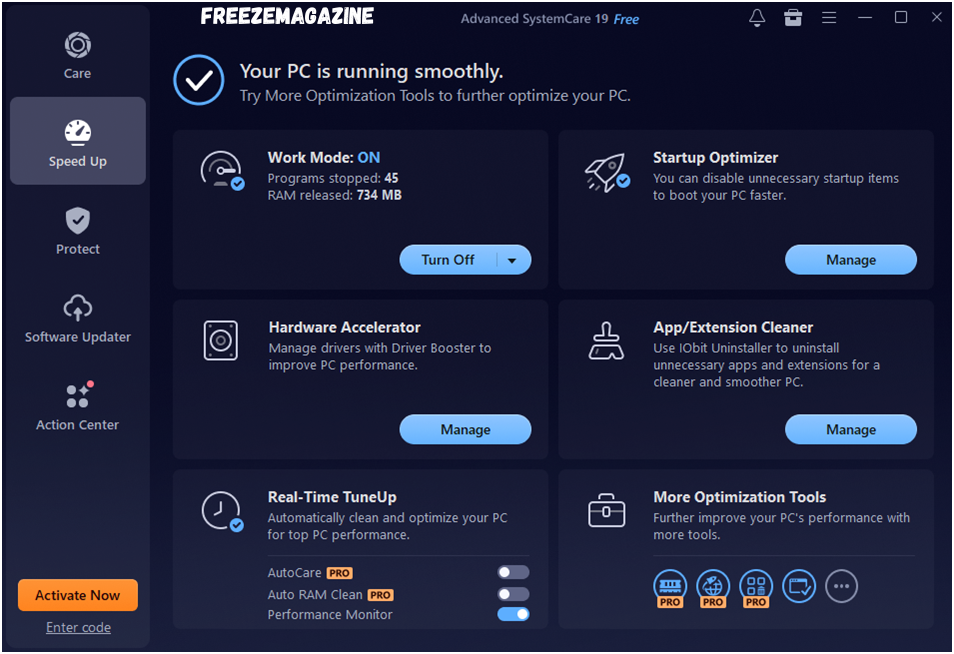Go to the Software Updater section
This screenshot has height=654, width=954.
coord(77,319)
